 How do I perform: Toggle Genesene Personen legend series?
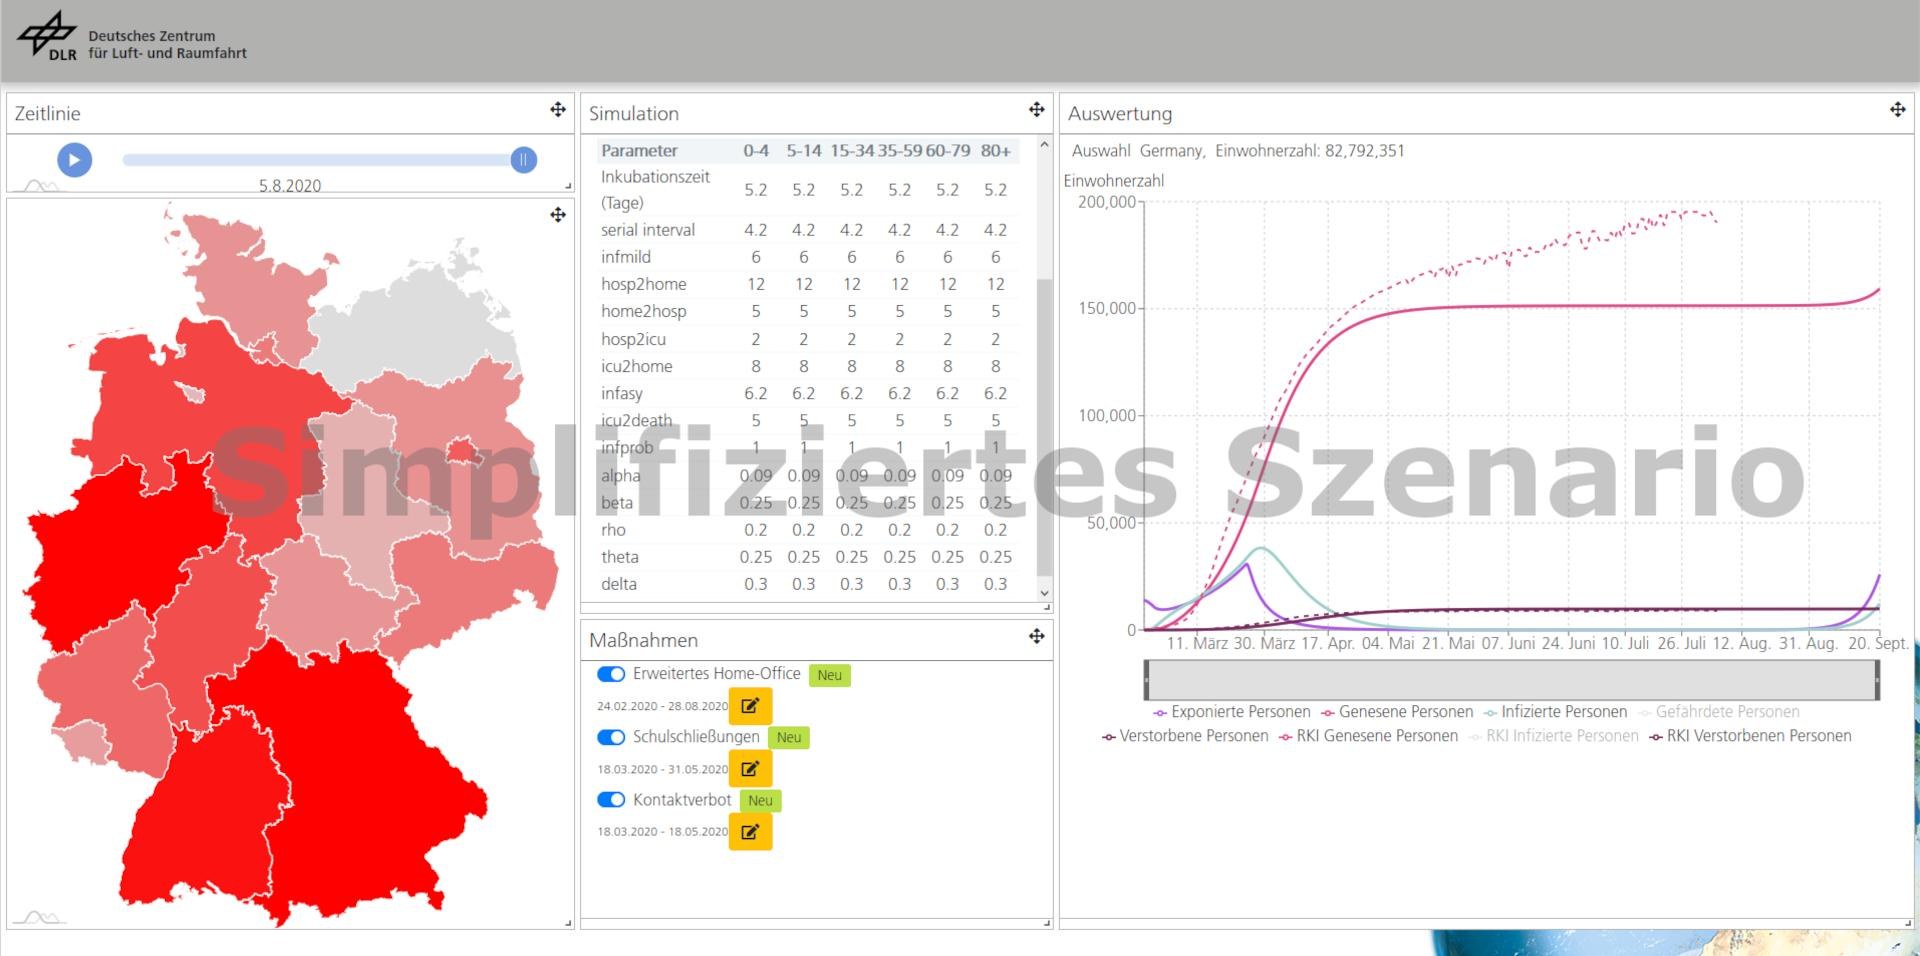point(1397,712)
